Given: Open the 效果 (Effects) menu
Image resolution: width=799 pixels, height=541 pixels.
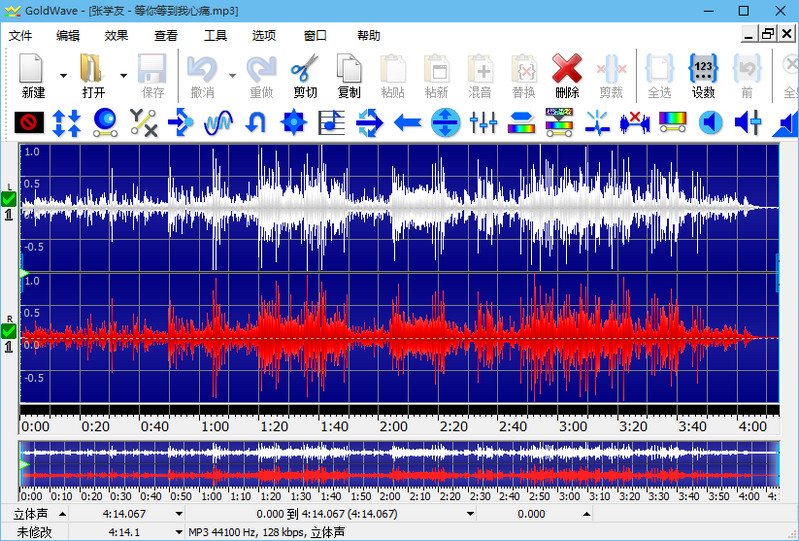Looking at the screenshot, I should pyautogui.click(x=116, y=36).
